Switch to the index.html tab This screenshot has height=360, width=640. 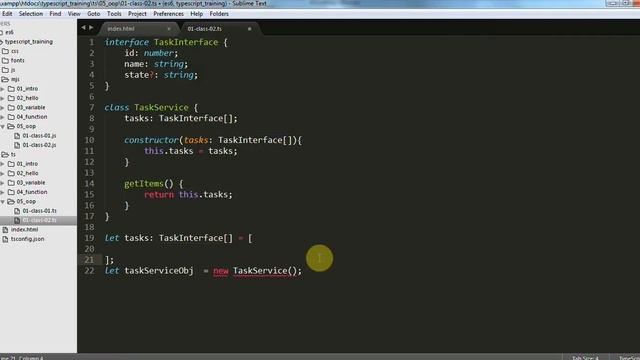pyautogui.click(x=121, y=29)
